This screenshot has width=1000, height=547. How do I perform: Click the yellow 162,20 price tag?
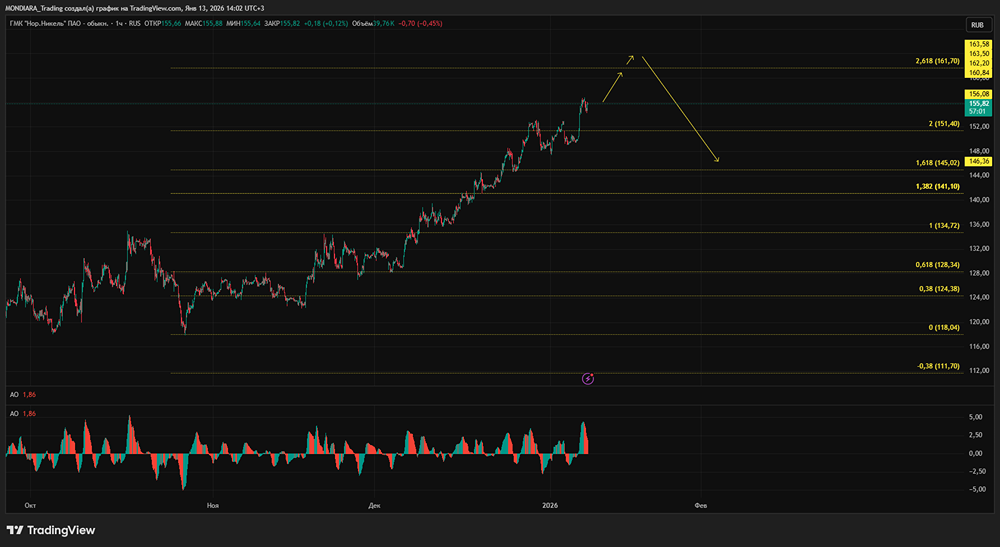pyautogui.click(x=978, y=63)
